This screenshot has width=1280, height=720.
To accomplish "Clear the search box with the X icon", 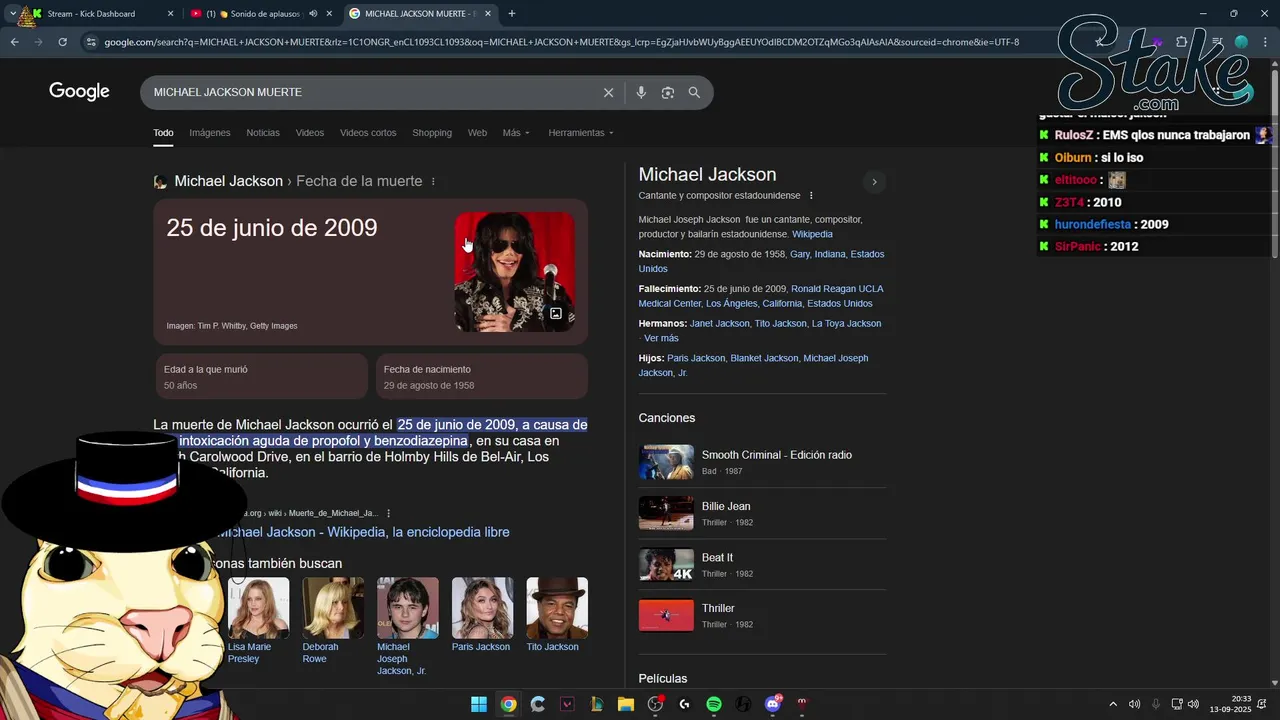I will coord(608,92).
